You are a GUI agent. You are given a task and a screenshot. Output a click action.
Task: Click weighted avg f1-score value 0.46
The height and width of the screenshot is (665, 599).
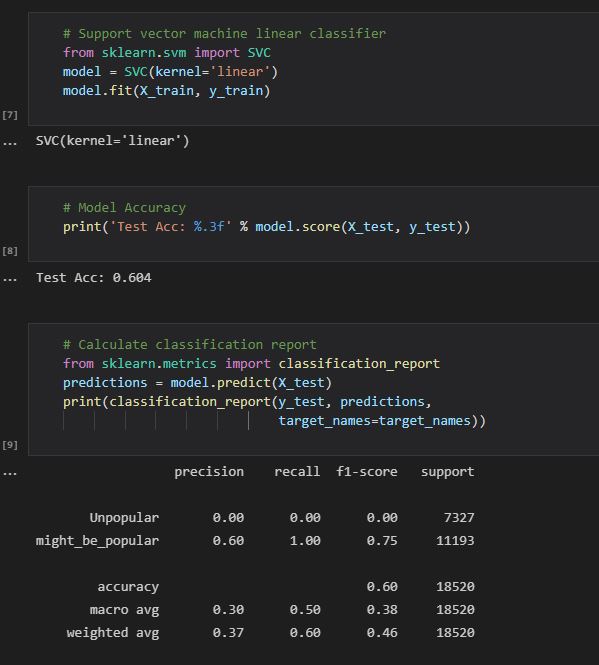click(382, 633)
